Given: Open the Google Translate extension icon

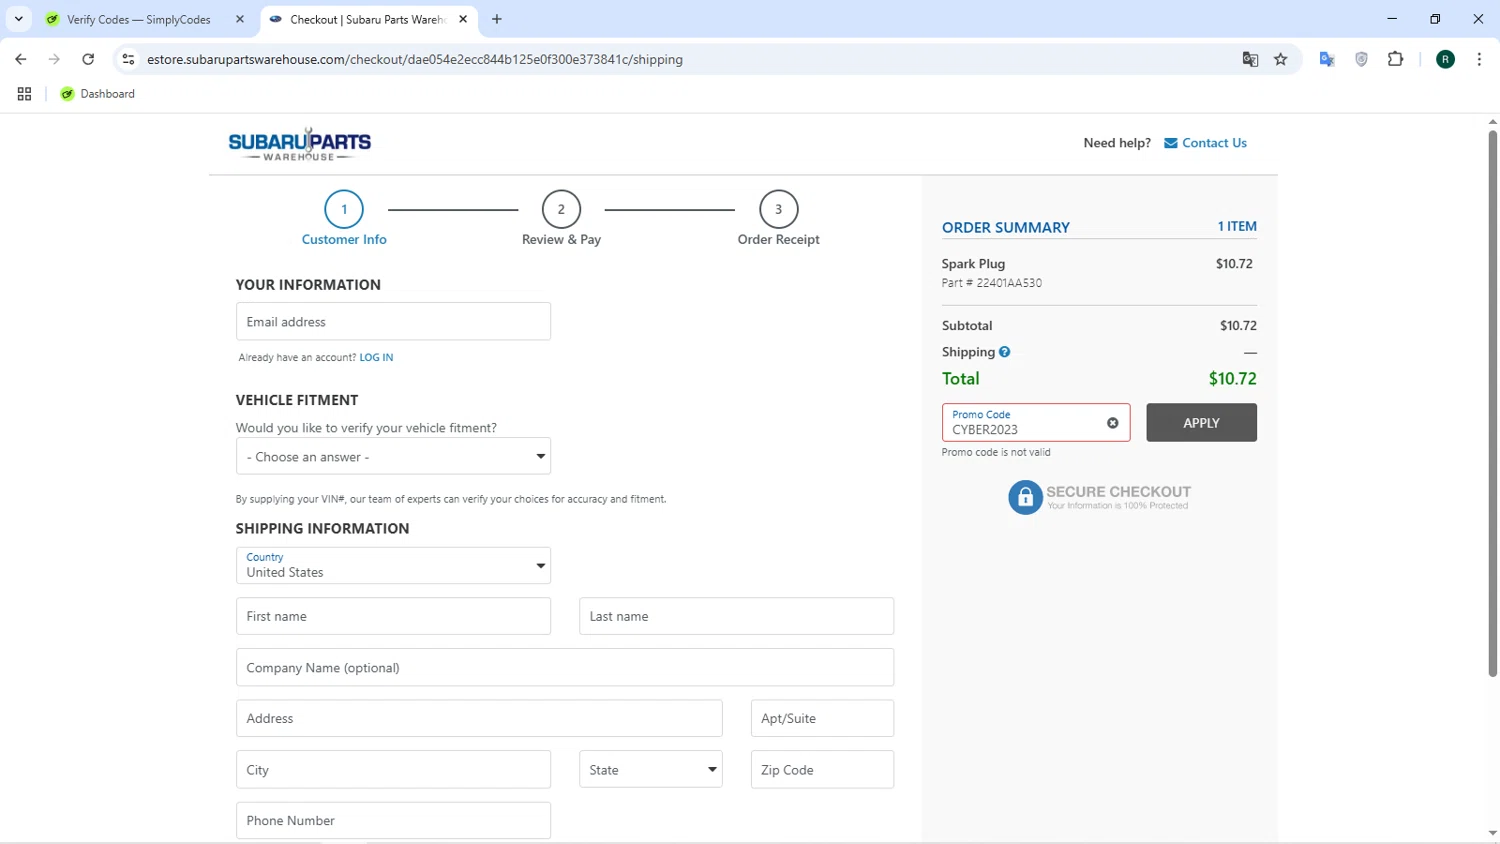Looking at the screenshot, I should click(x=1327, y=59).
